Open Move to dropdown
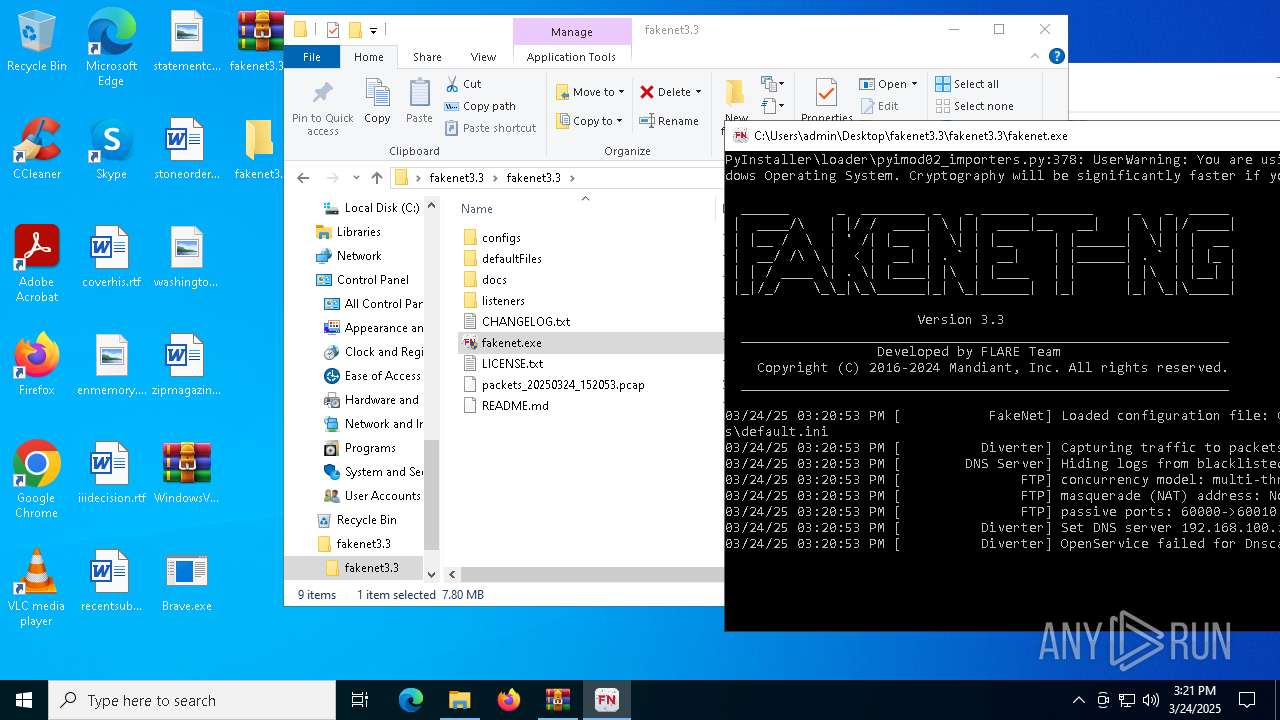Viewport: 1280px width, 720px height. pyautogui.click(x=590, y=92)
